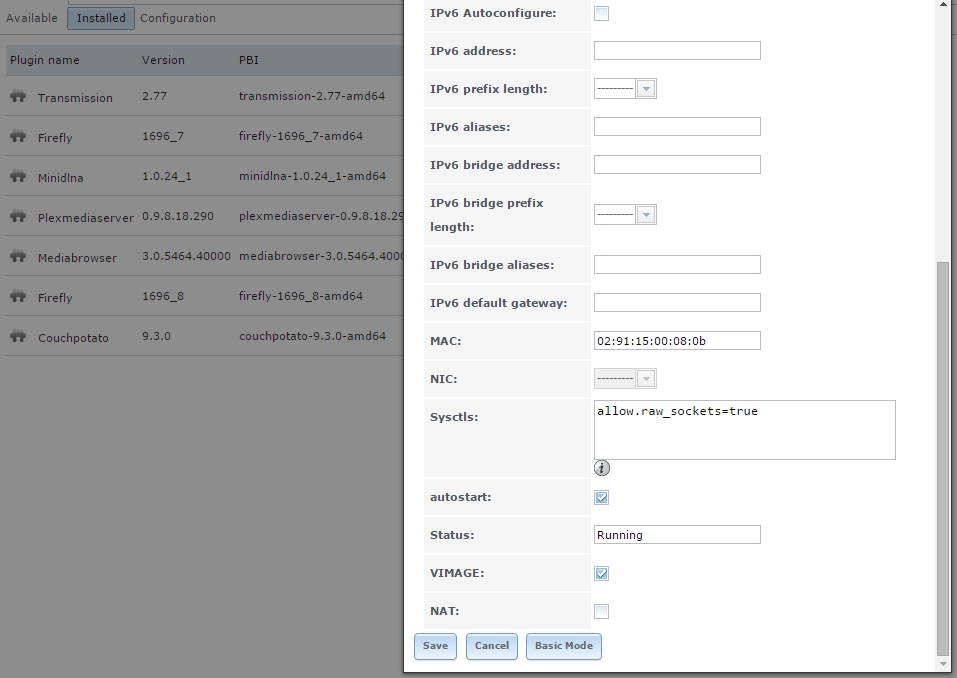Click the plugin icon next to Firefly 1696_8

point(18,296)
